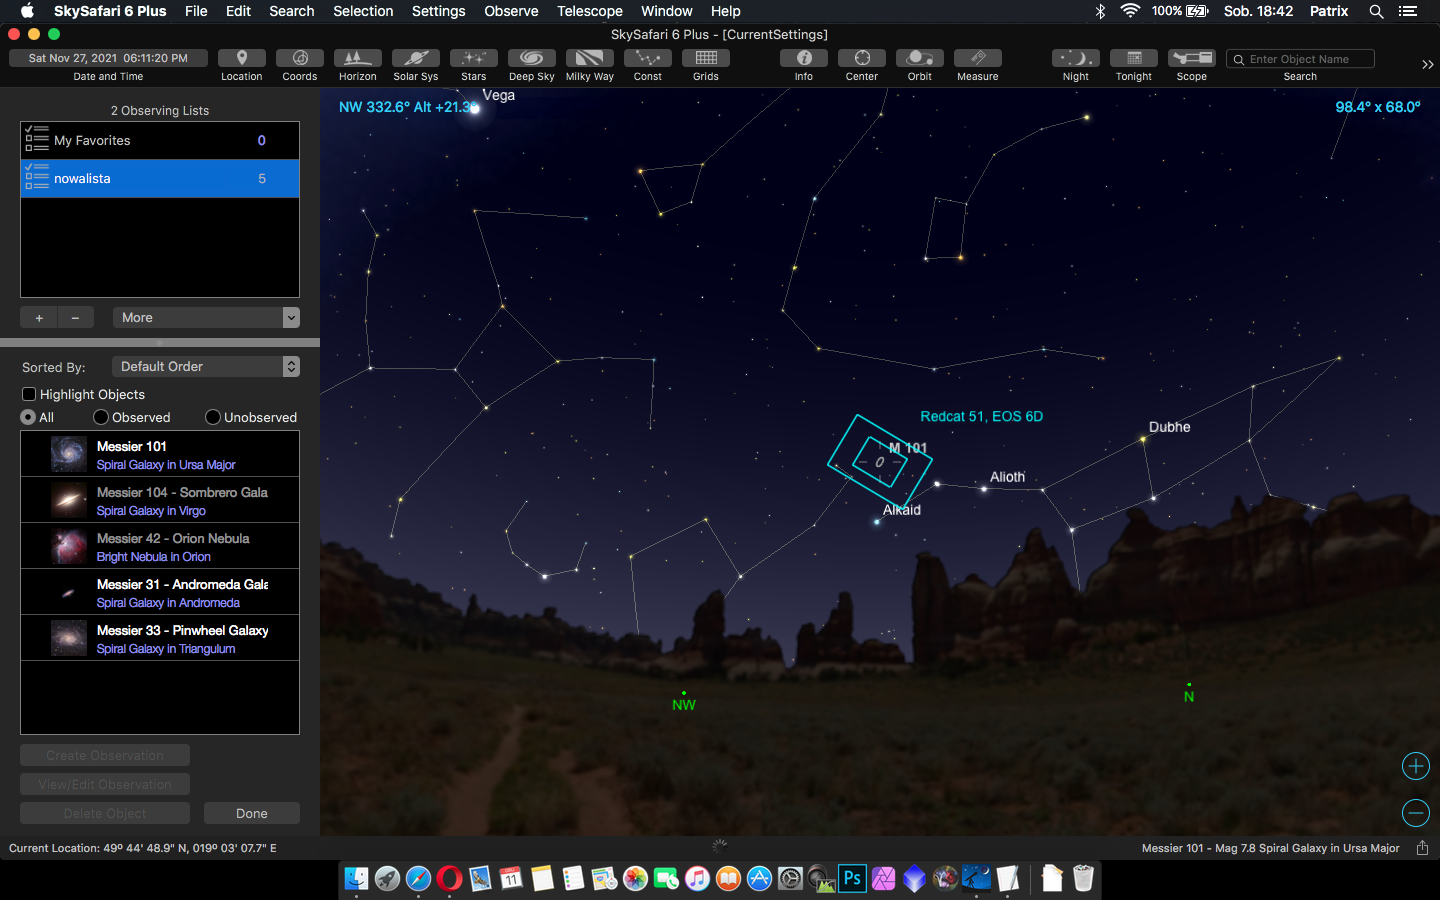Open object Info icon
Screen dimensions: 1440x900
pos(804,58)
